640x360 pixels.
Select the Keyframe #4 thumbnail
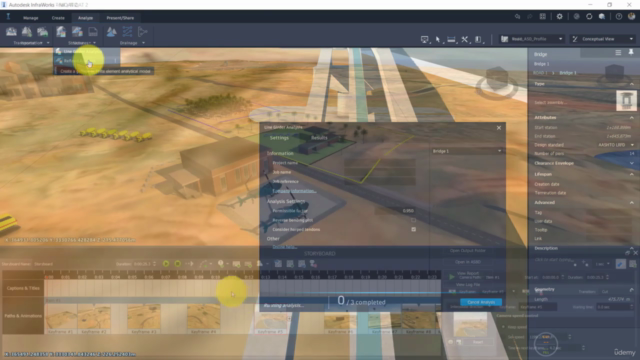pos(203,318)
